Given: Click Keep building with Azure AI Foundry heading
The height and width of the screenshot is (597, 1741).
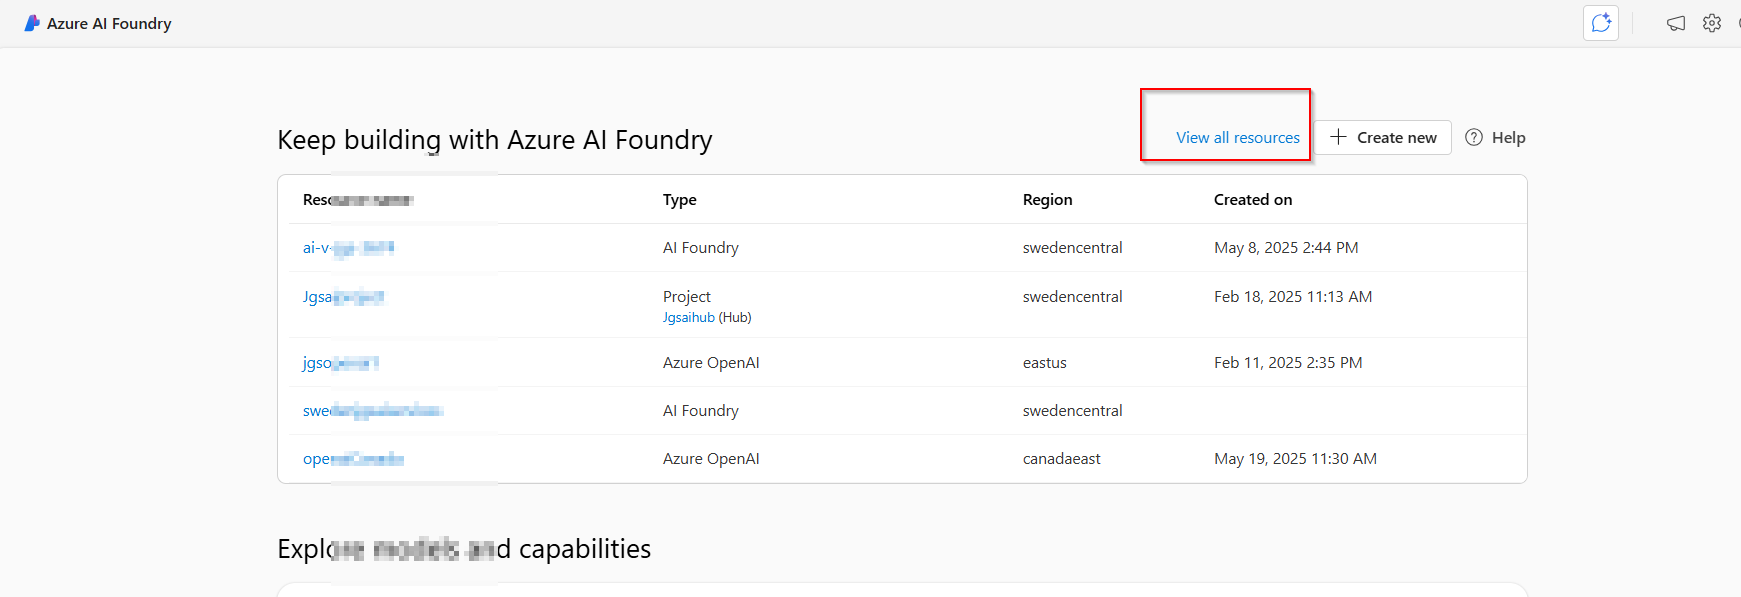Looking at the screenshot, I should 495,140.
